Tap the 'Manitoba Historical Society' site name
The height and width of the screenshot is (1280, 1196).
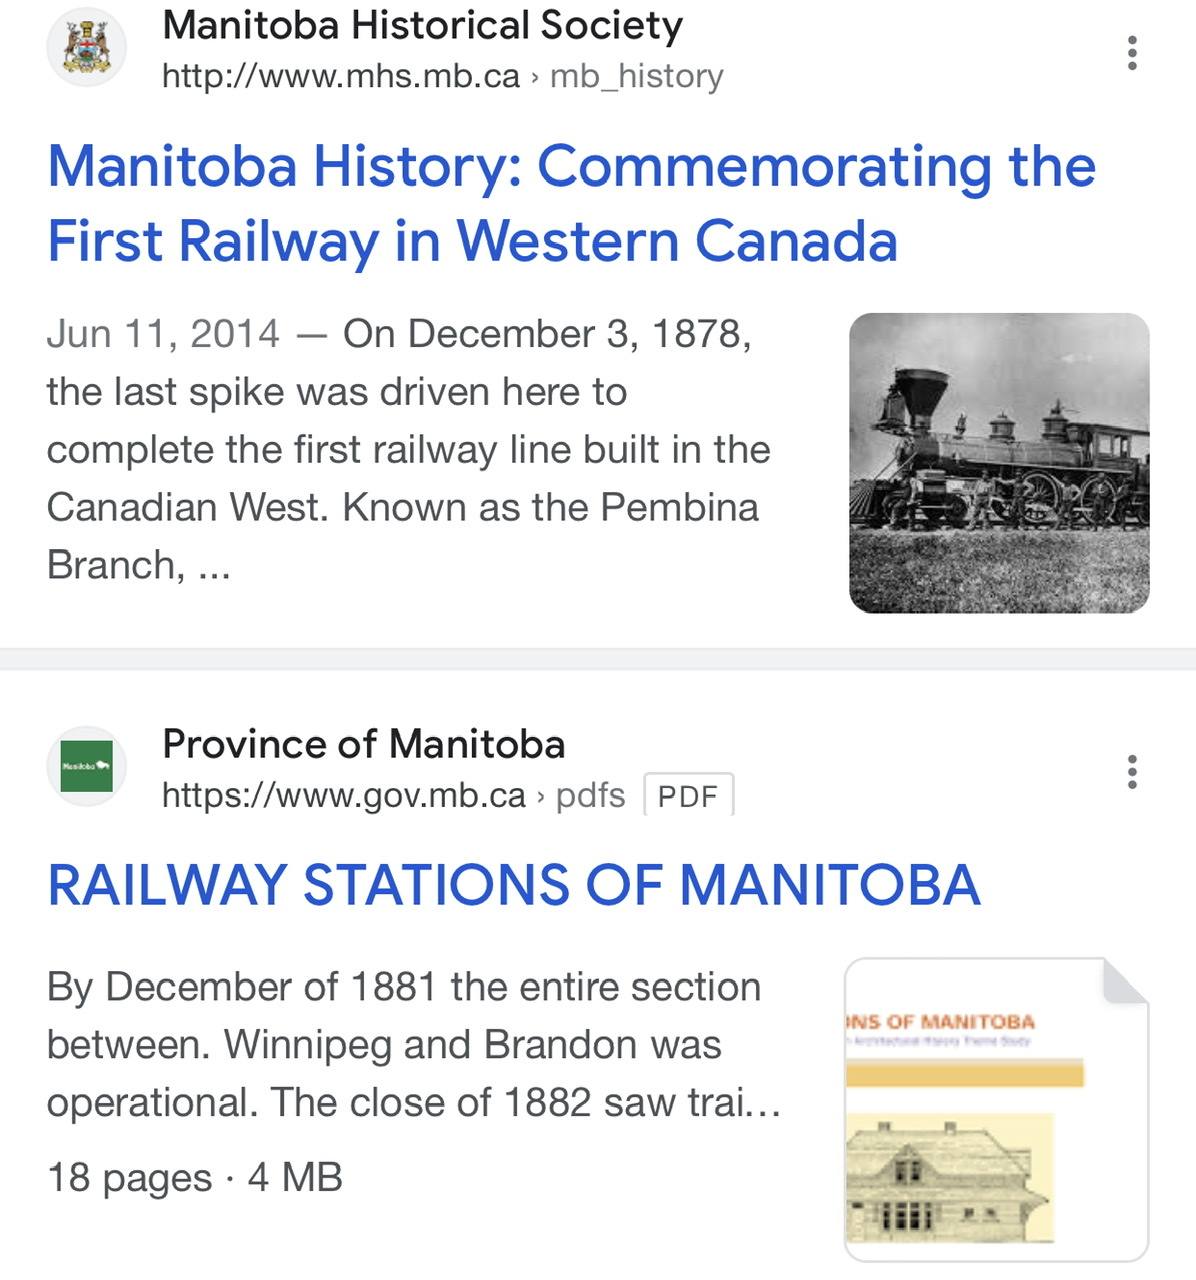[x=422, y=25]
